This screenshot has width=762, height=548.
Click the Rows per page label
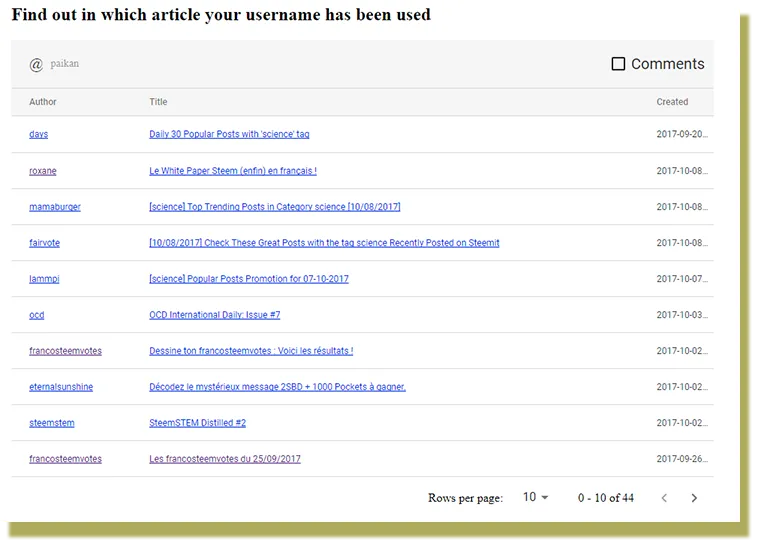(x=465, y=498)
